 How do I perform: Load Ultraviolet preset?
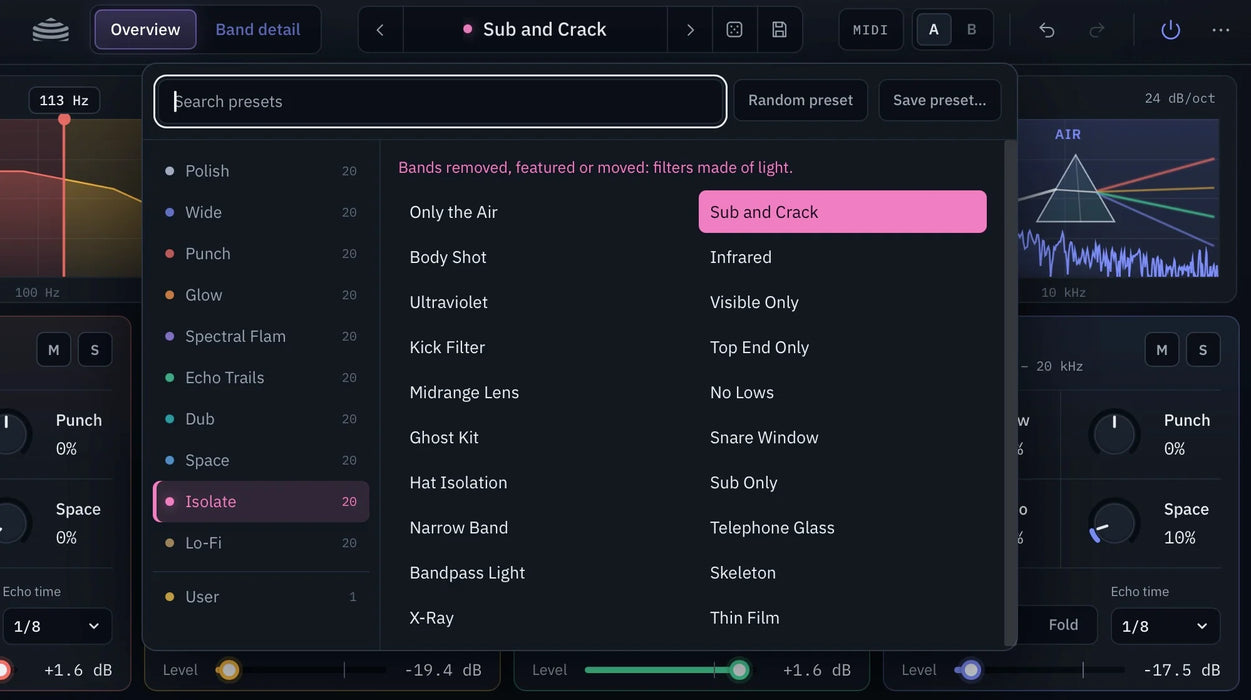click(x=542, y=302)
